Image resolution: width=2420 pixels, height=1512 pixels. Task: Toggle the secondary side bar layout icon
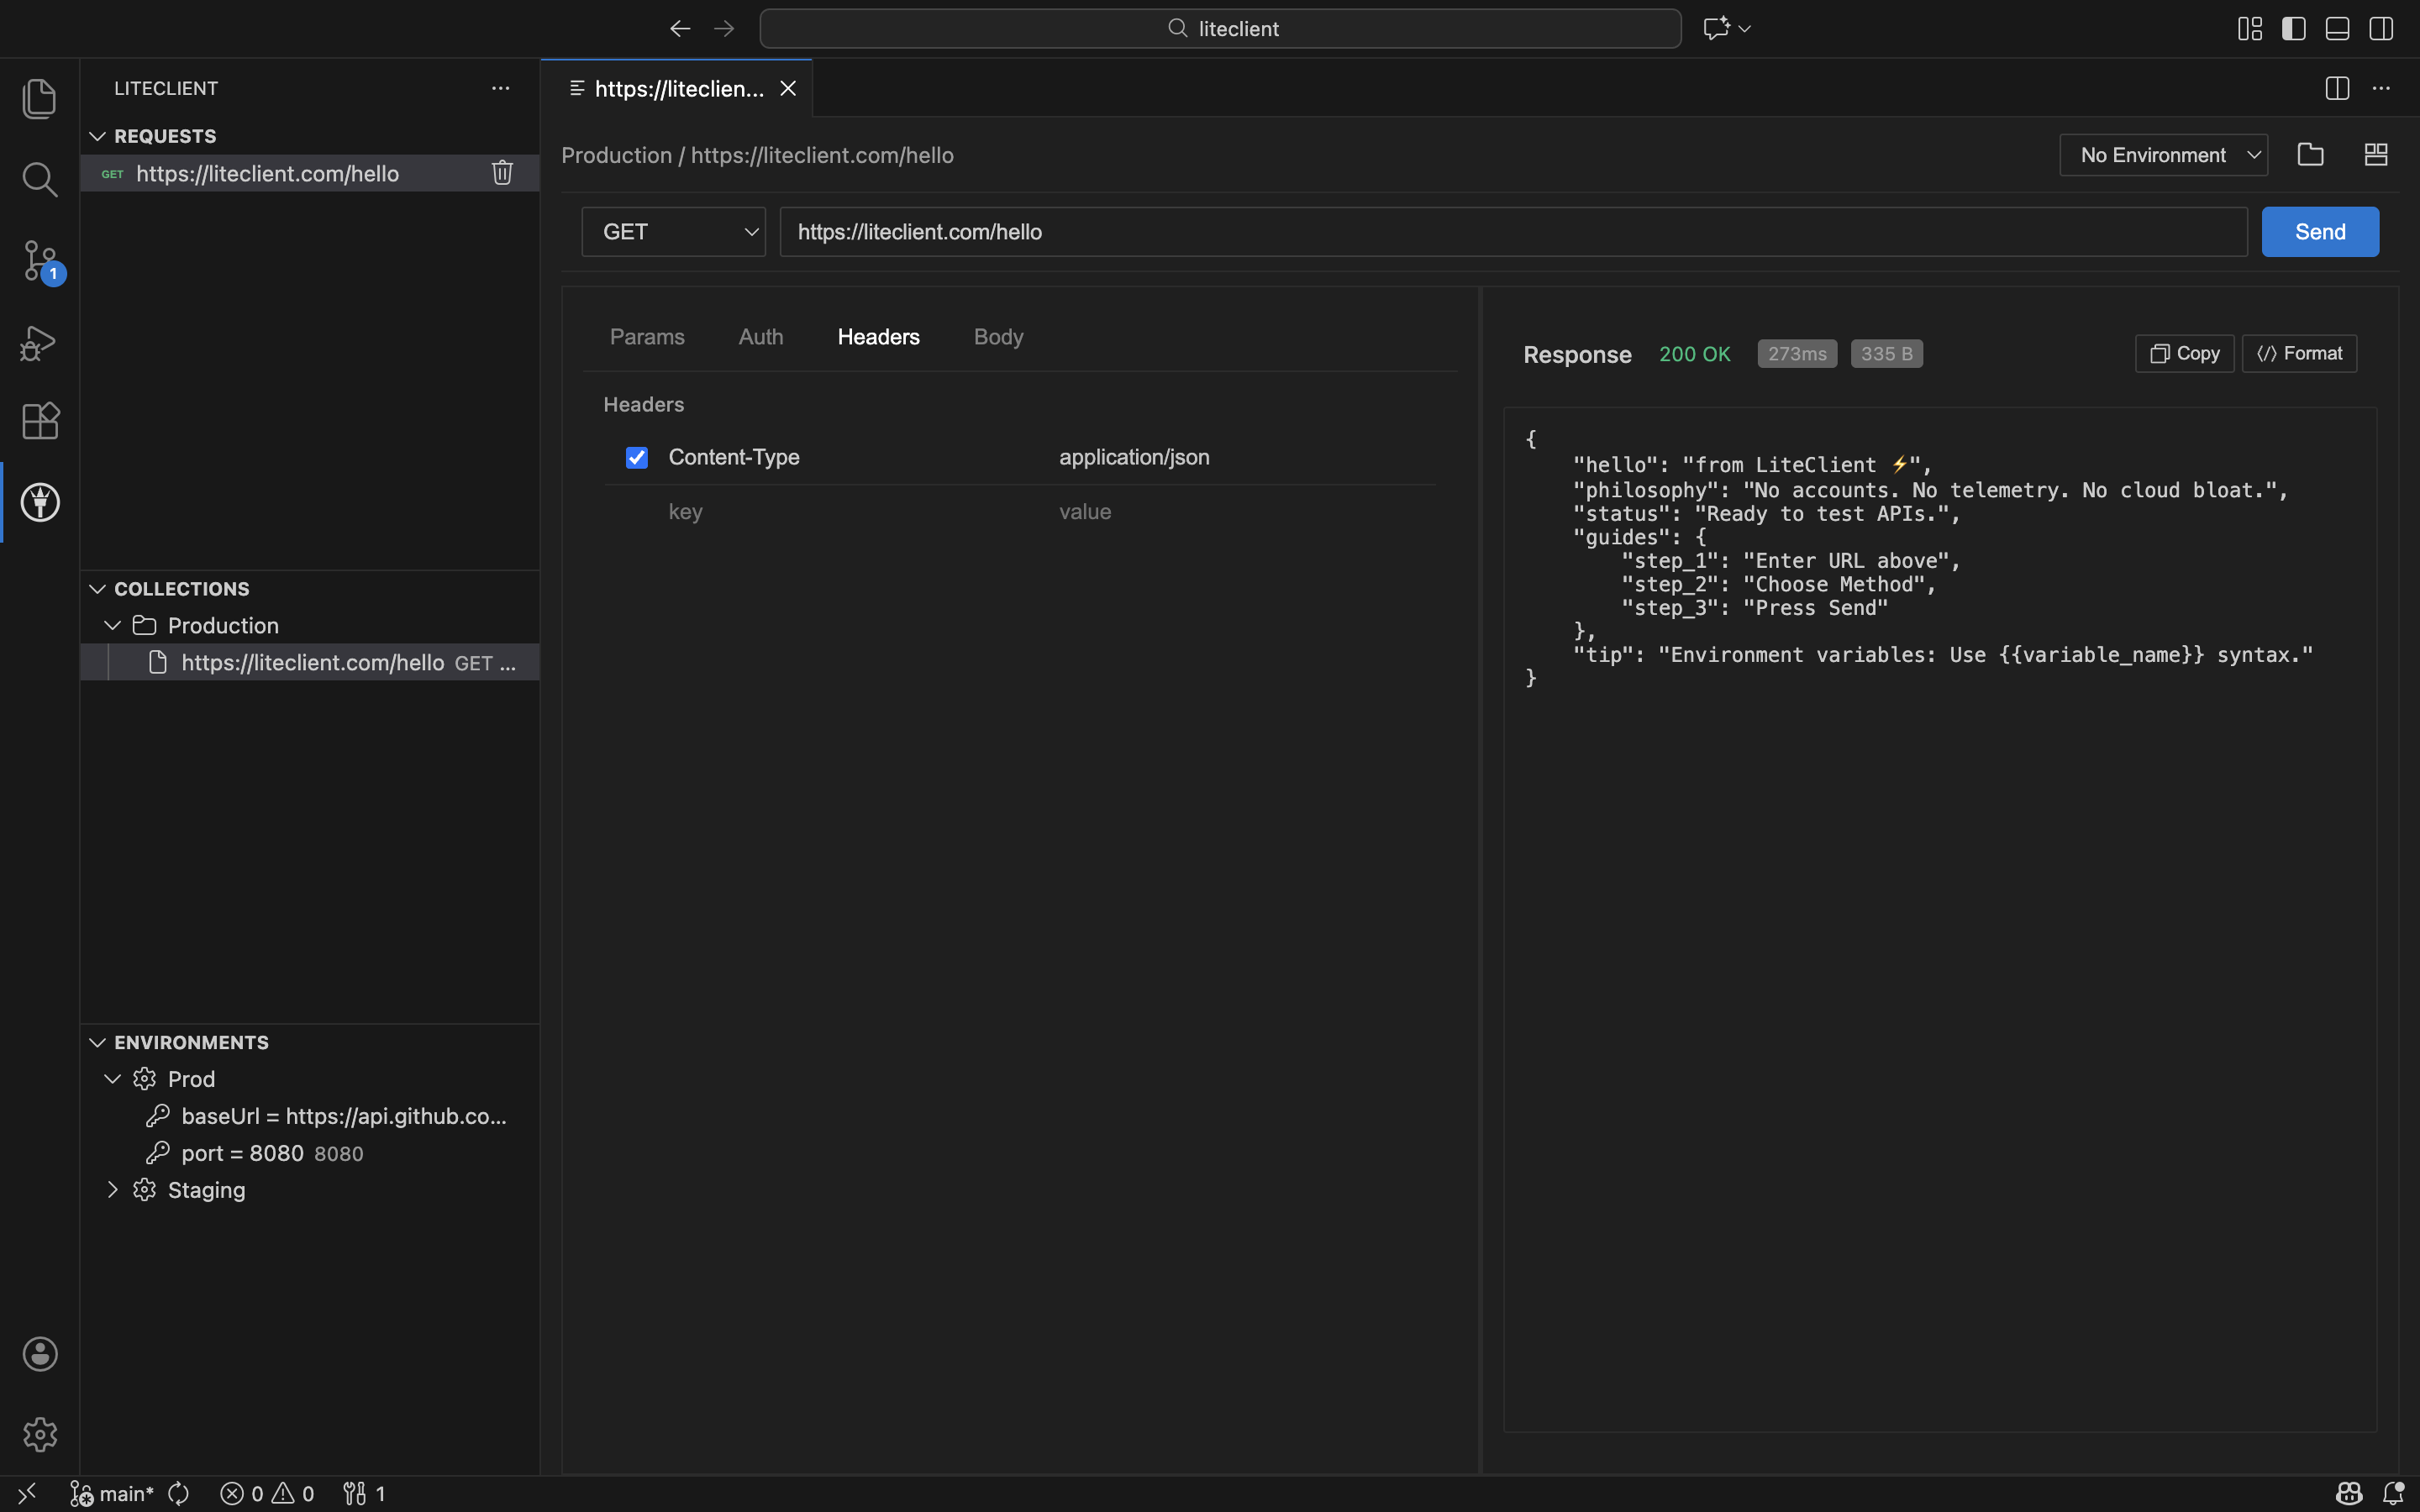tap(2381, 29)
